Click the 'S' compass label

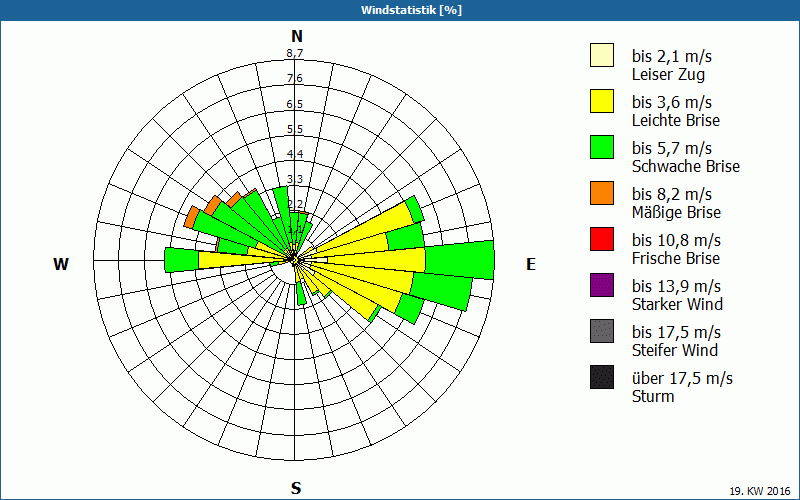296,488
